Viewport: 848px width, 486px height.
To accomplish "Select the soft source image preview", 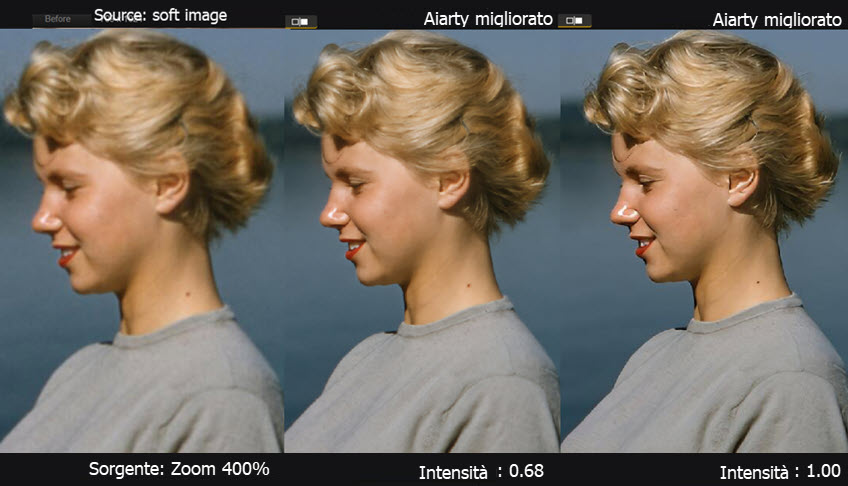I will [142, 241].
